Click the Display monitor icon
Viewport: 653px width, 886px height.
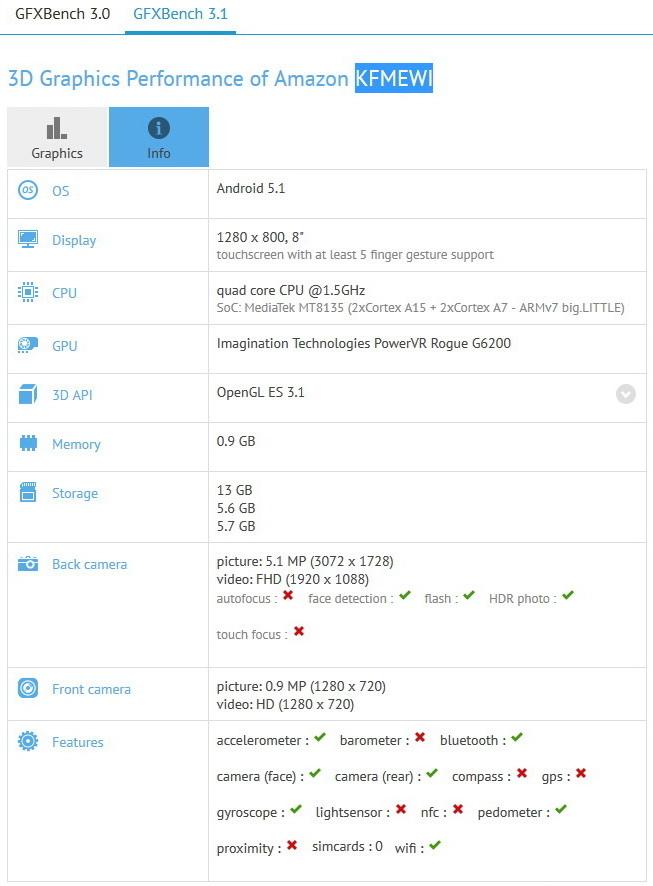click(28, 239)
